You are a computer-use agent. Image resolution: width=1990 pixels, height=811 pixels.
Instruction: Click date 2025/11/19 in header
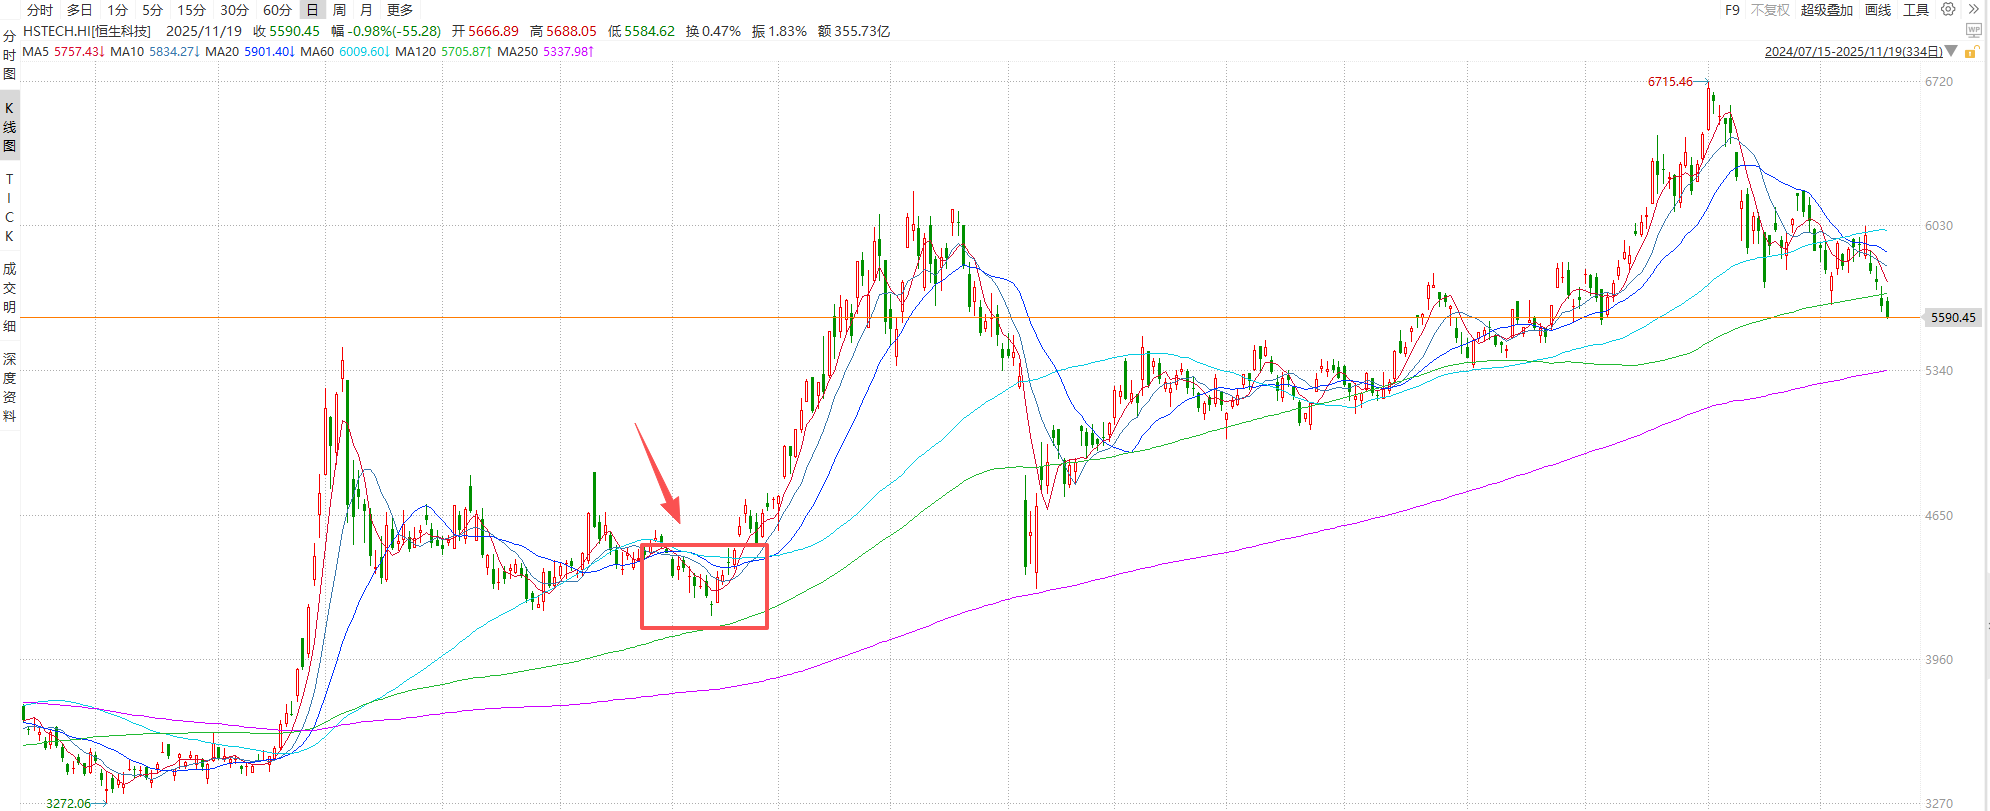coord(204,31)
